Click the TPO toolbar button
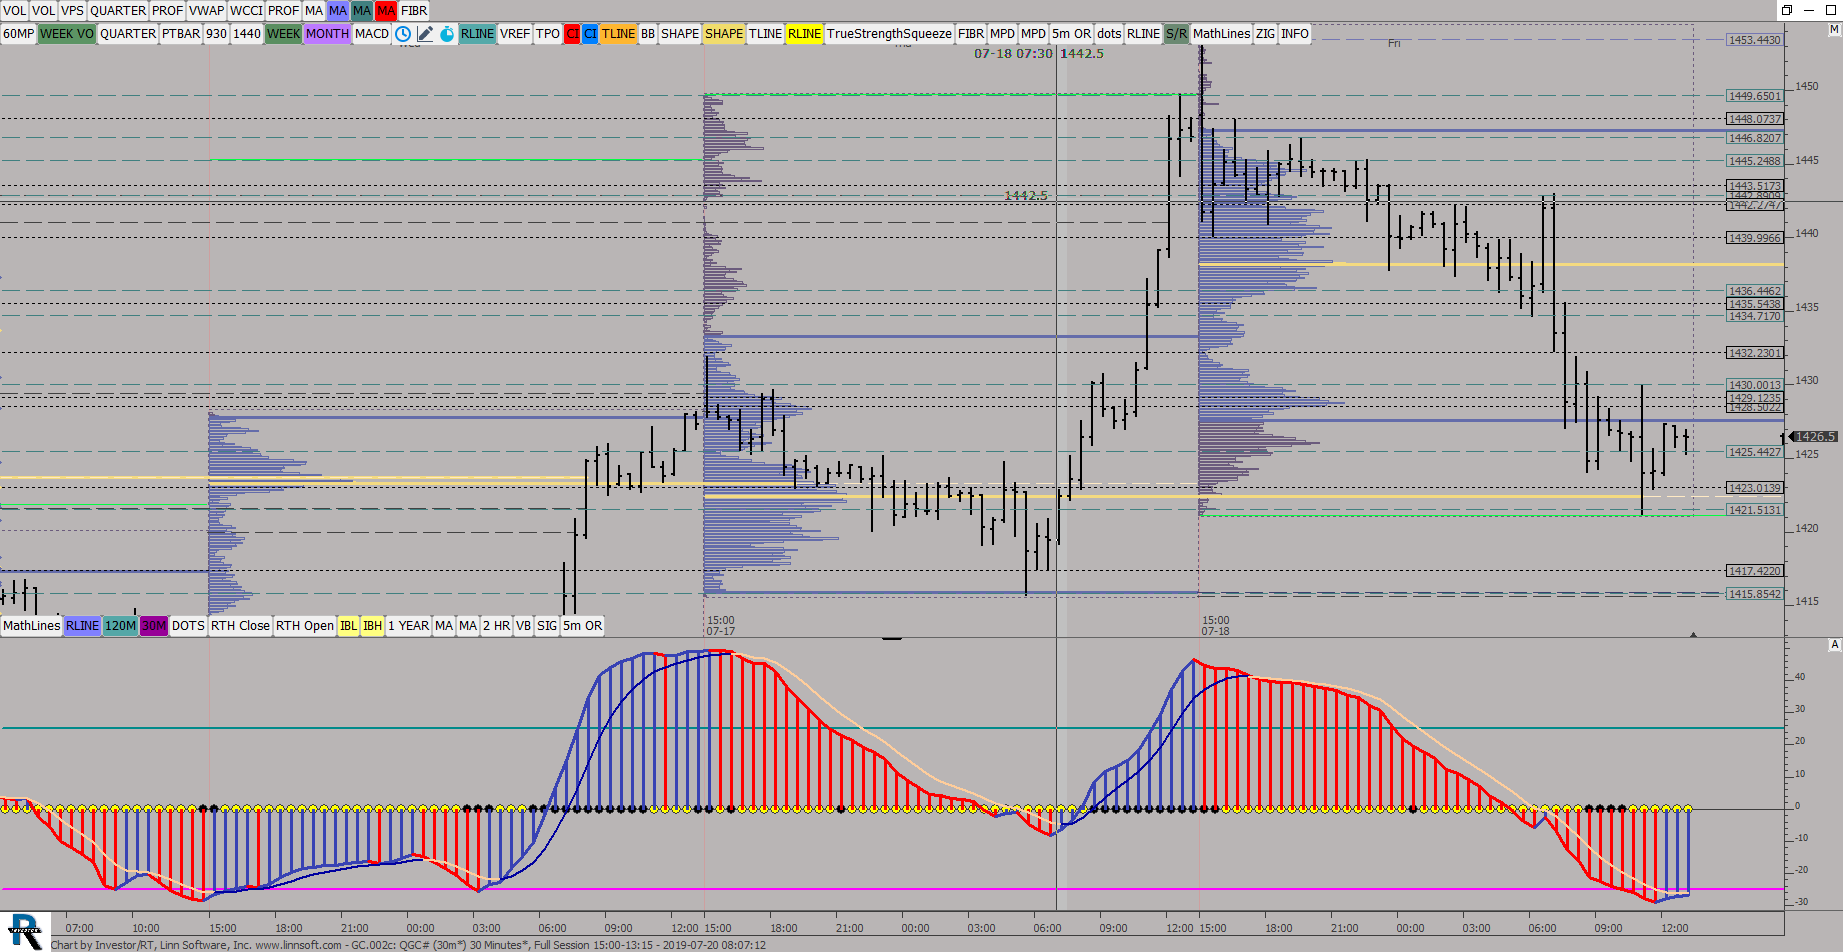The image size is (1843, 952). 548,34
